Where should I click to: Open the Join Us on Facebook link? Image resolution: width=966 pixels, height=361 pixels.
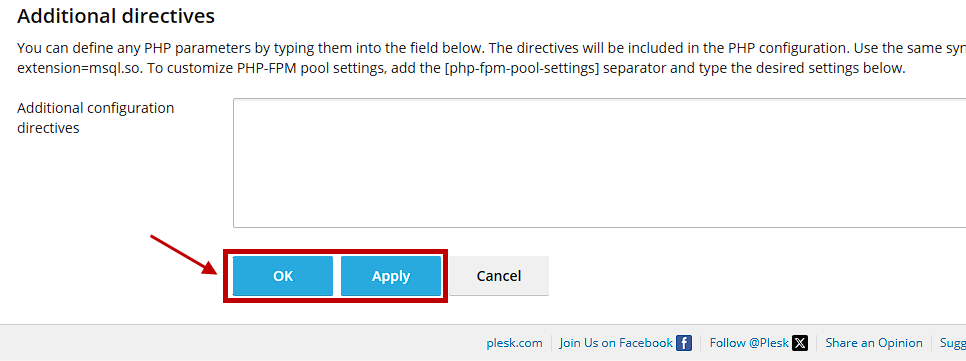(616, 343)
